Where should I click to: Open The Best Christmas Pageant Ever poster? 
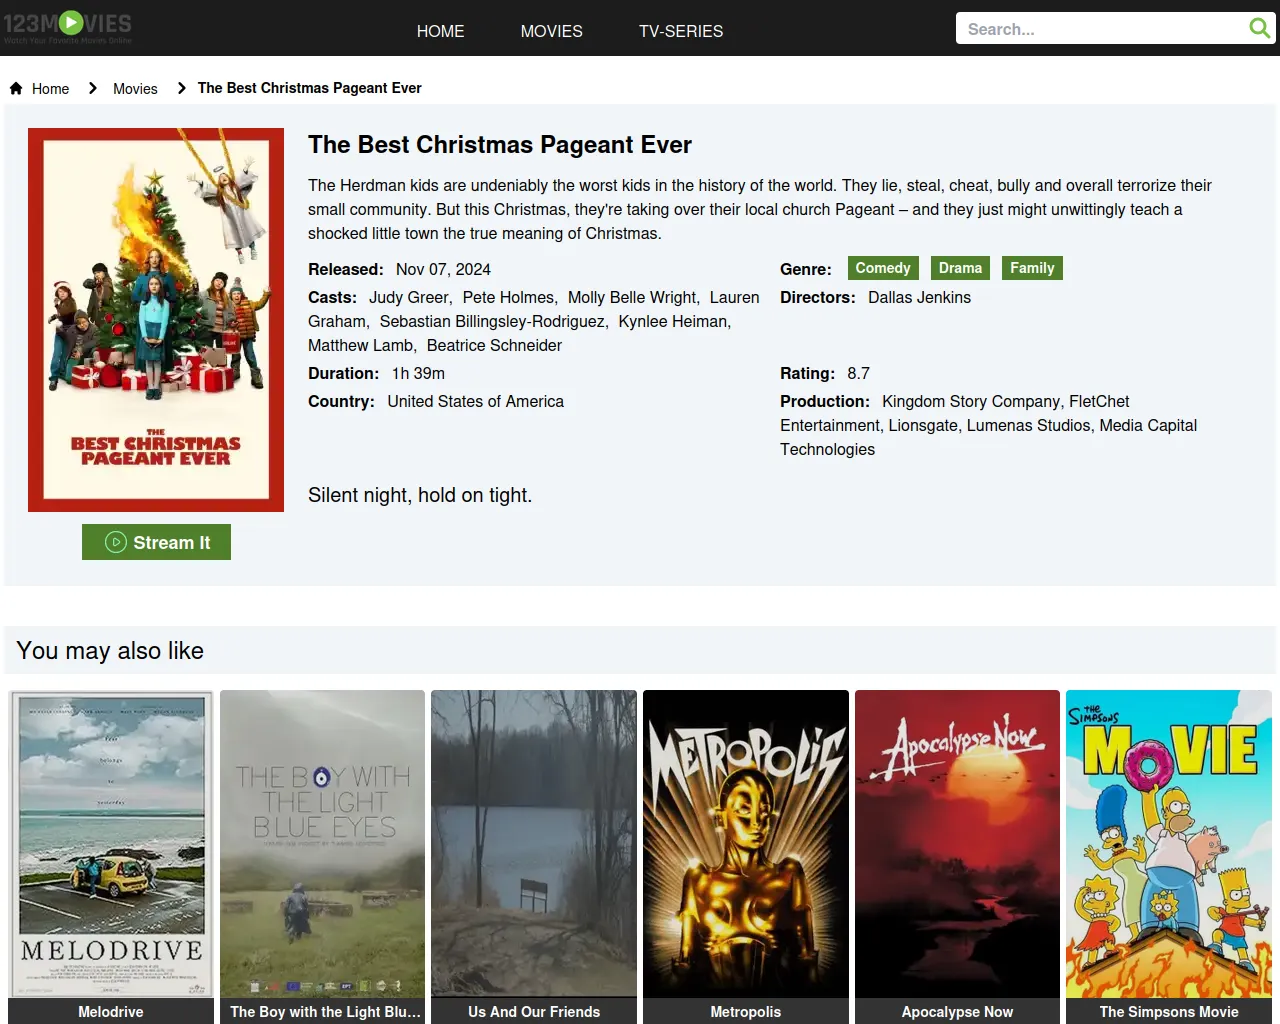[156, 320]
